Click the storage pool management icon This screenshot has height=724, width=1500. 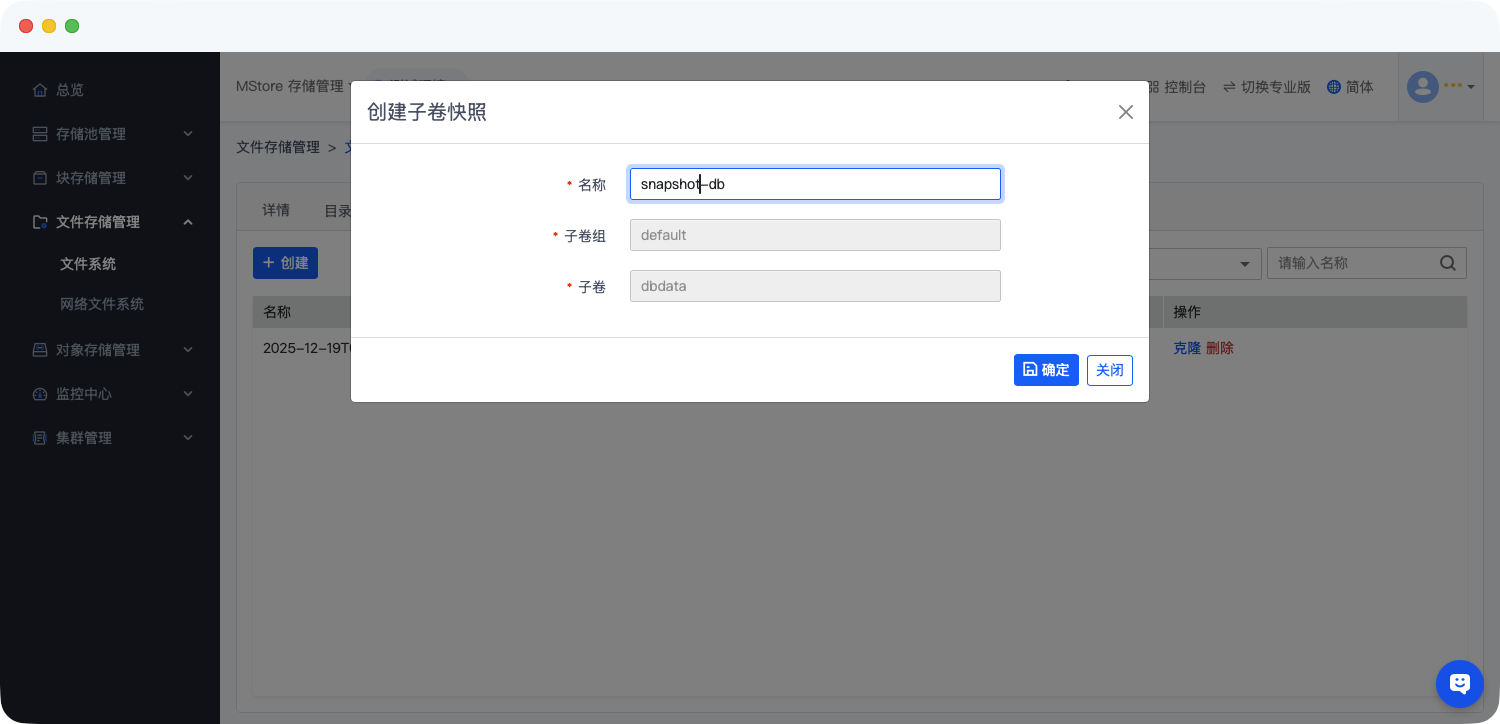click(x=40, y=134)
